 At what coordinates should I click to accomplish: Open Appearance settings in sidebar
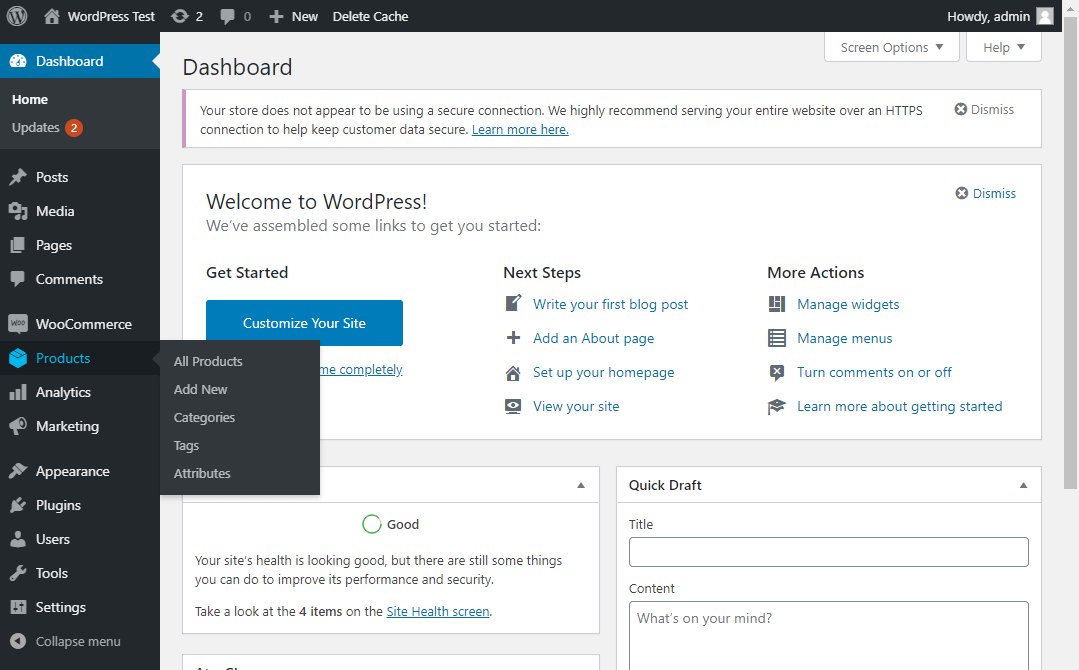(x=72, y=471)
